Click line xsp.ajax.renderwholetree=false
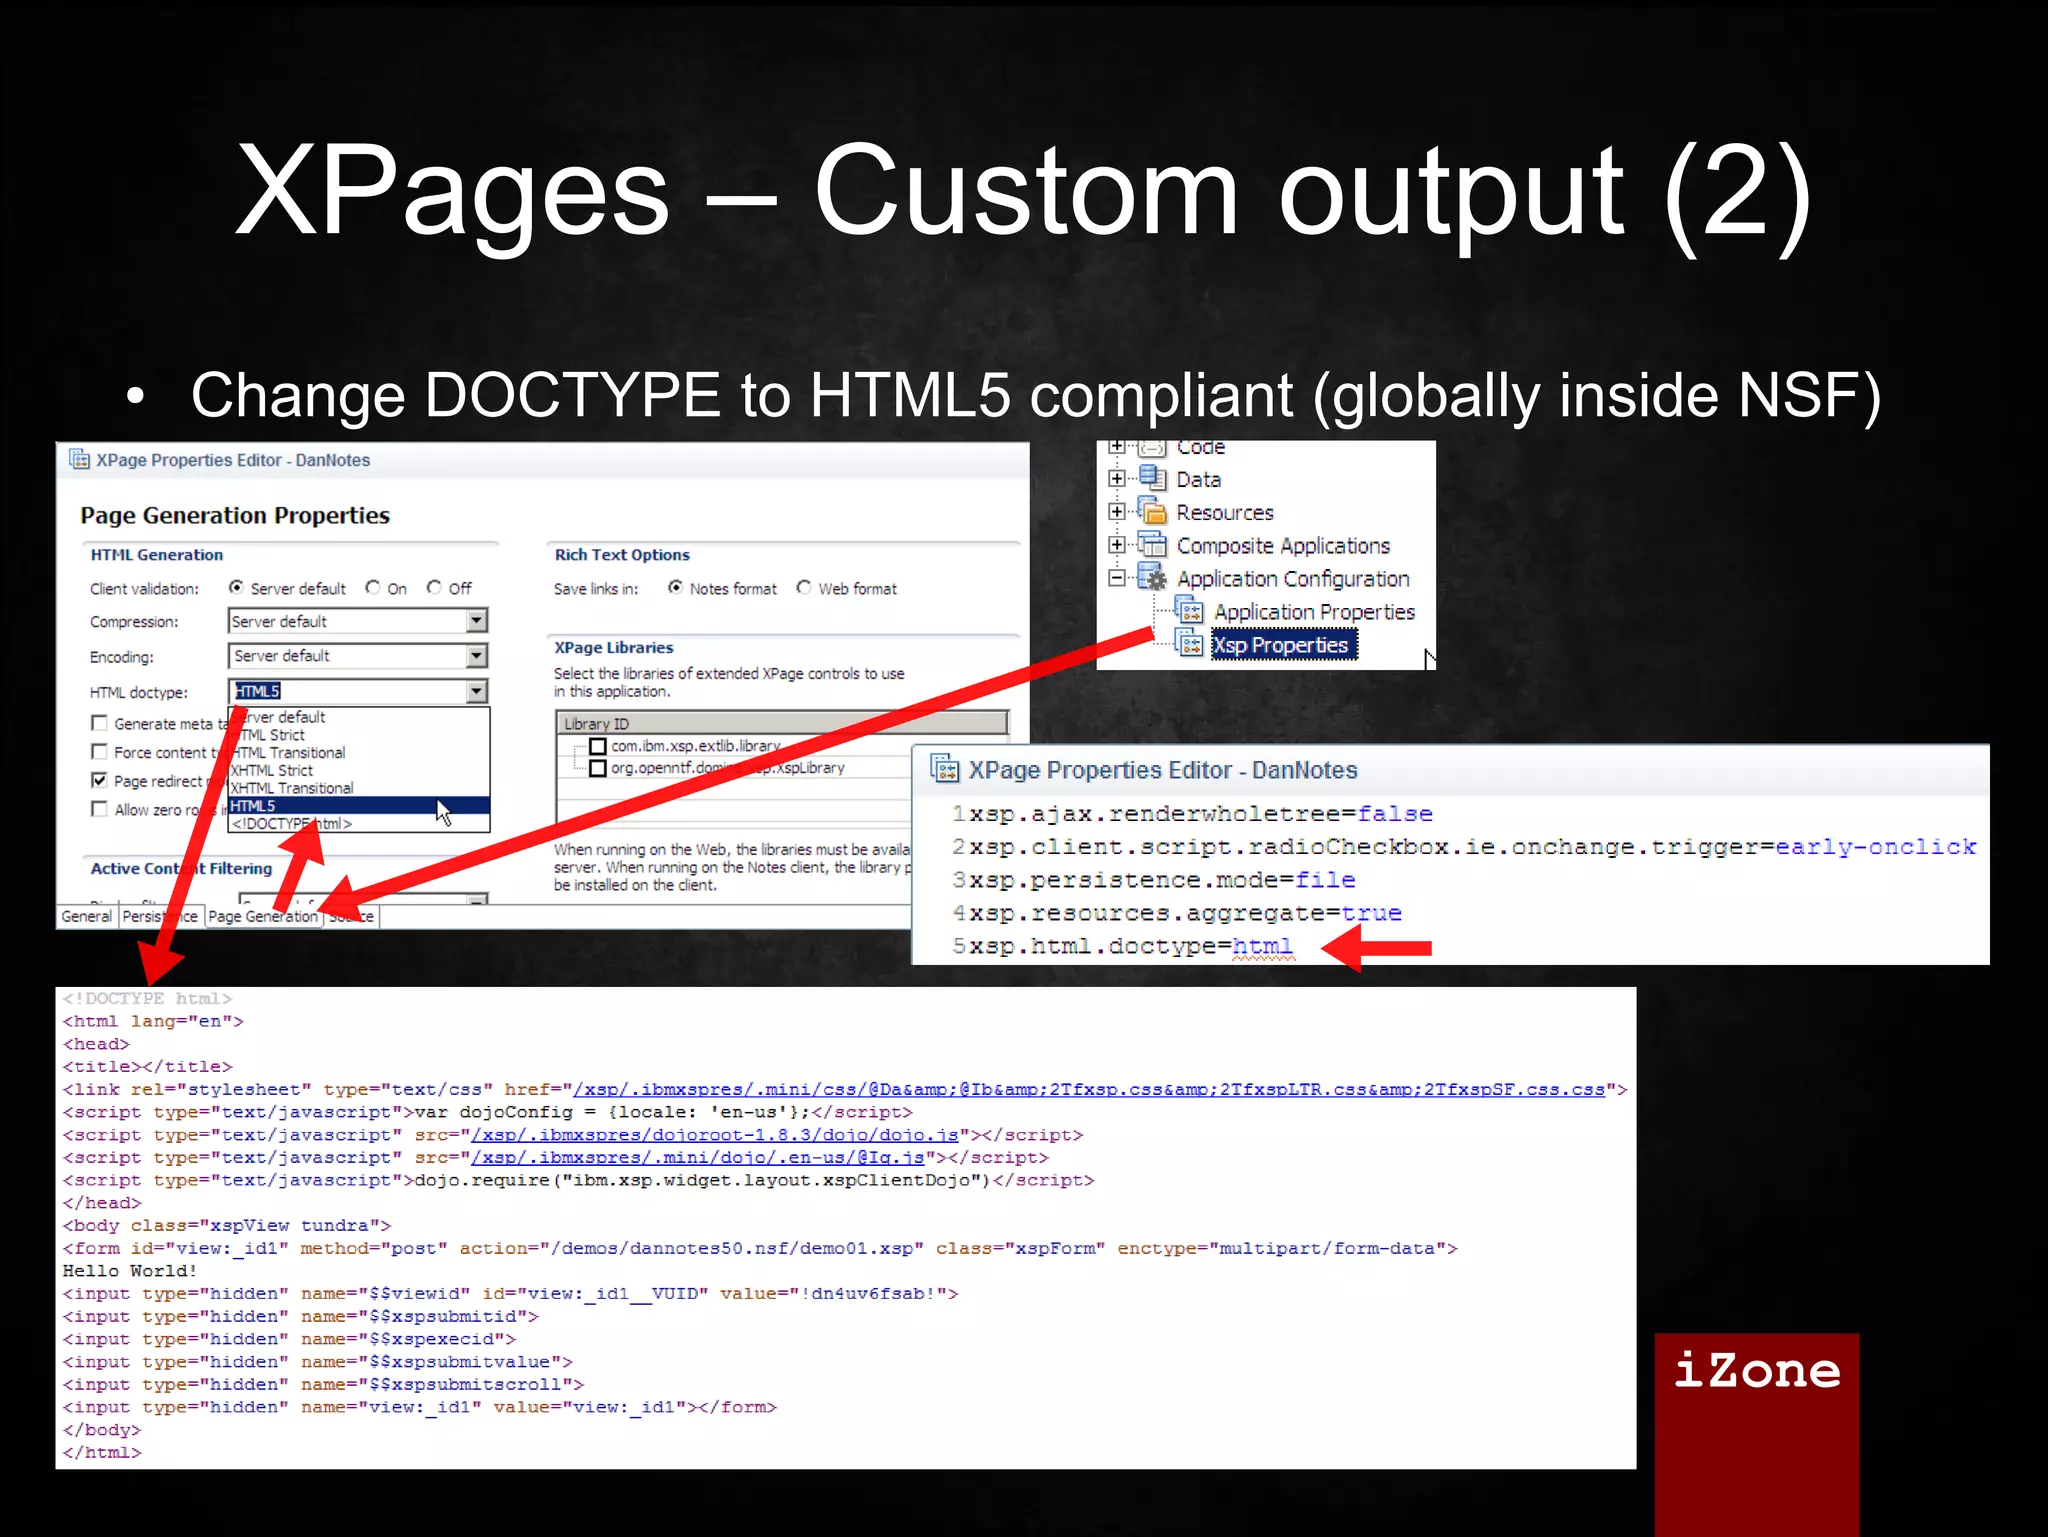The image size is (2048, 1537). click(1200, 814)
